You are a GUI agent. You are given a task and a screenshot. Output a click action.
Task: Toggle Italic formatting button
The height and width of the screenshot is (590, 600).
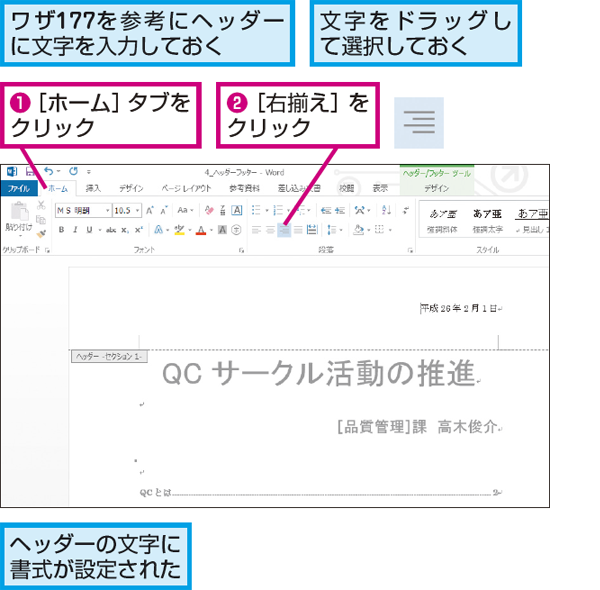(x=75, y=230)
